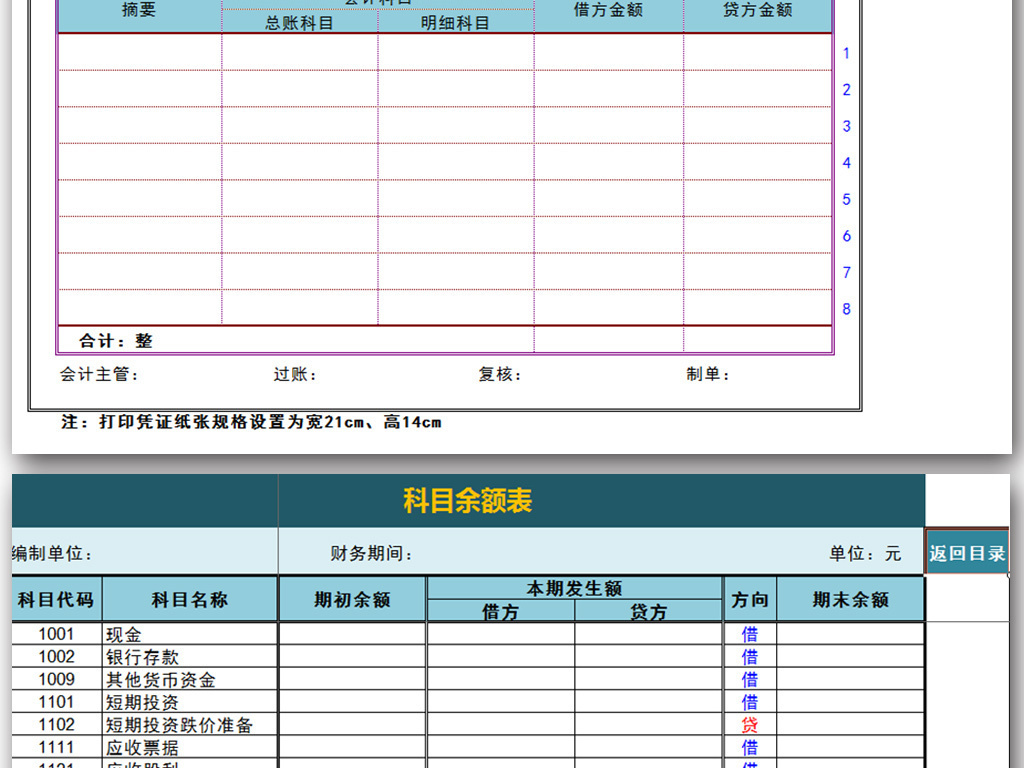Select the 期初余额 column header
This screenshot has height=768, width=1024.
pyautogui.click(x=352, y=599)
